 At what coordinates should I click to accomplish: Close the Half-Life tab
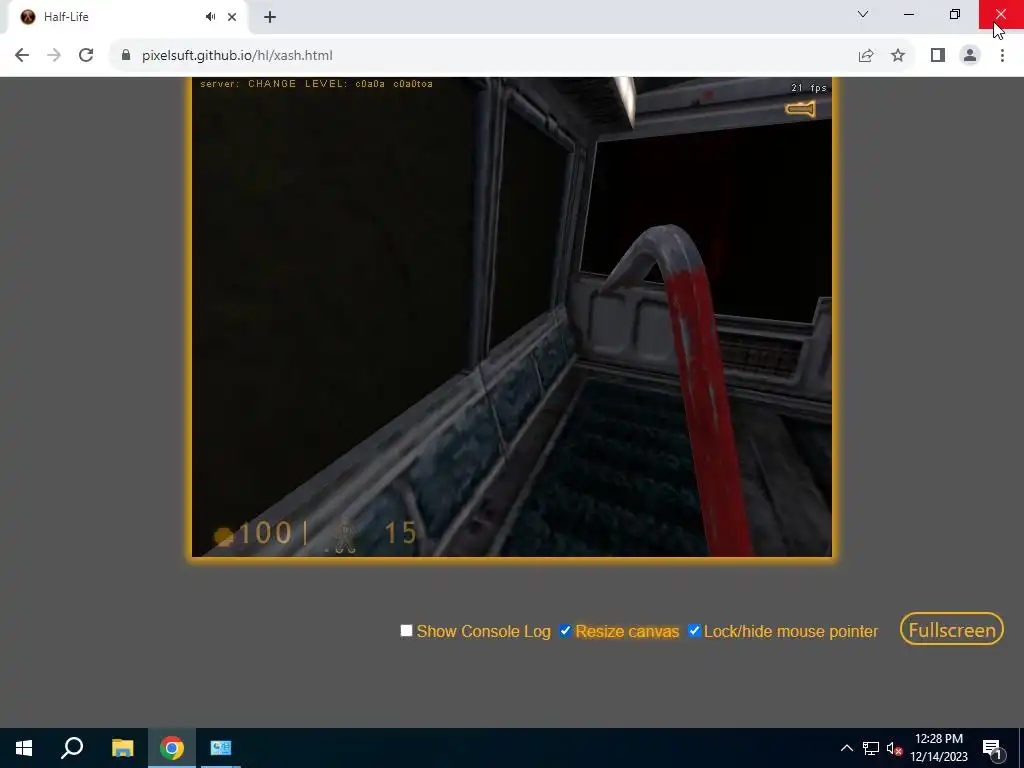coord(232,17)
